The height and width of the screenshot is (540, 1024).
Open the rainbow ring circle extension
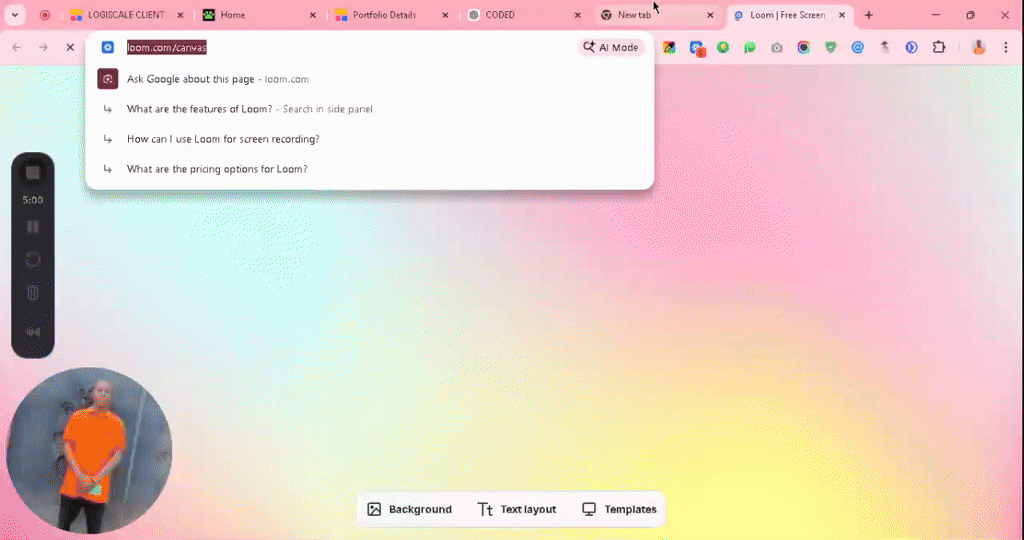[x=803, y=47]
